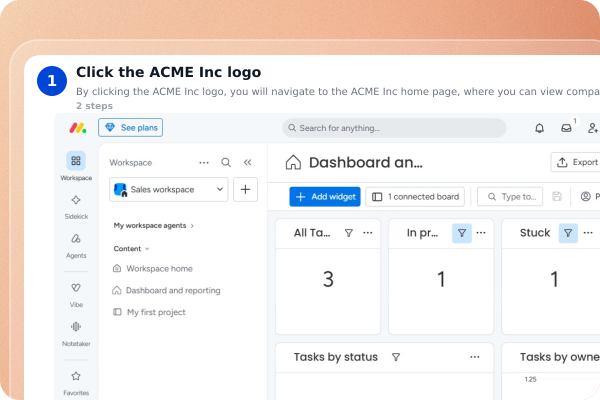Click the Dashboard an... title

(x=366, y=163)
